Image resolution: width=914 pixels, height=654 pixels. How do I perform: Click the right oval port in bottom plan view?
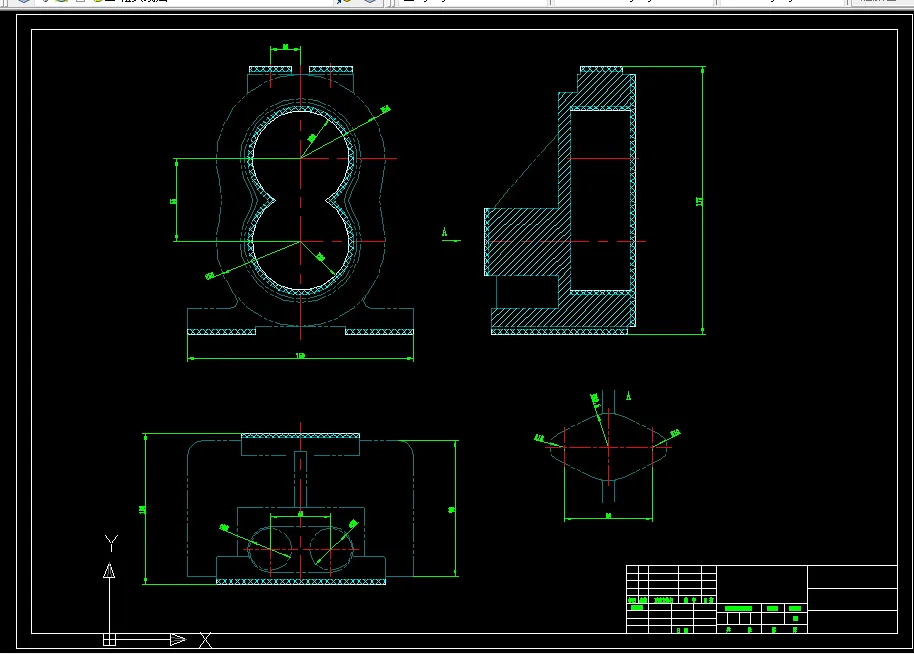pos(331,549)
